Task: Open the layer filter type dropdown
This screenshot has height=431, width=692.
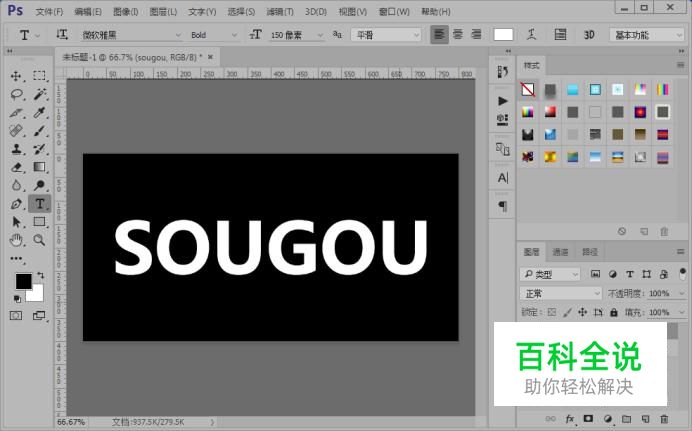Action: coord(550,274)
